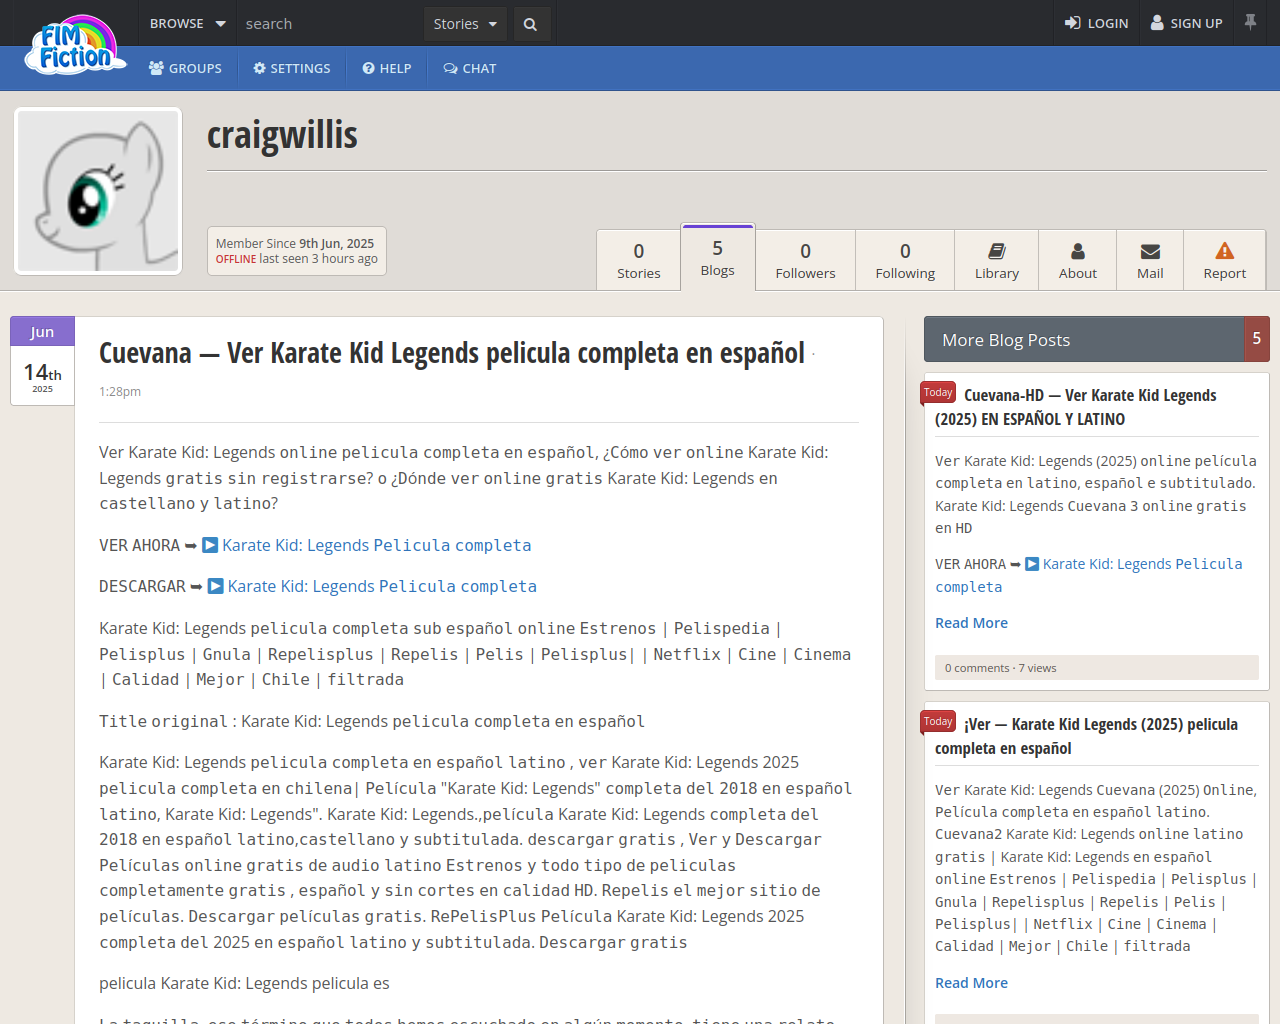The image size is (1280, 1024).
Task: Switch to the Blogs tab
Action: (x=718, y=257)
